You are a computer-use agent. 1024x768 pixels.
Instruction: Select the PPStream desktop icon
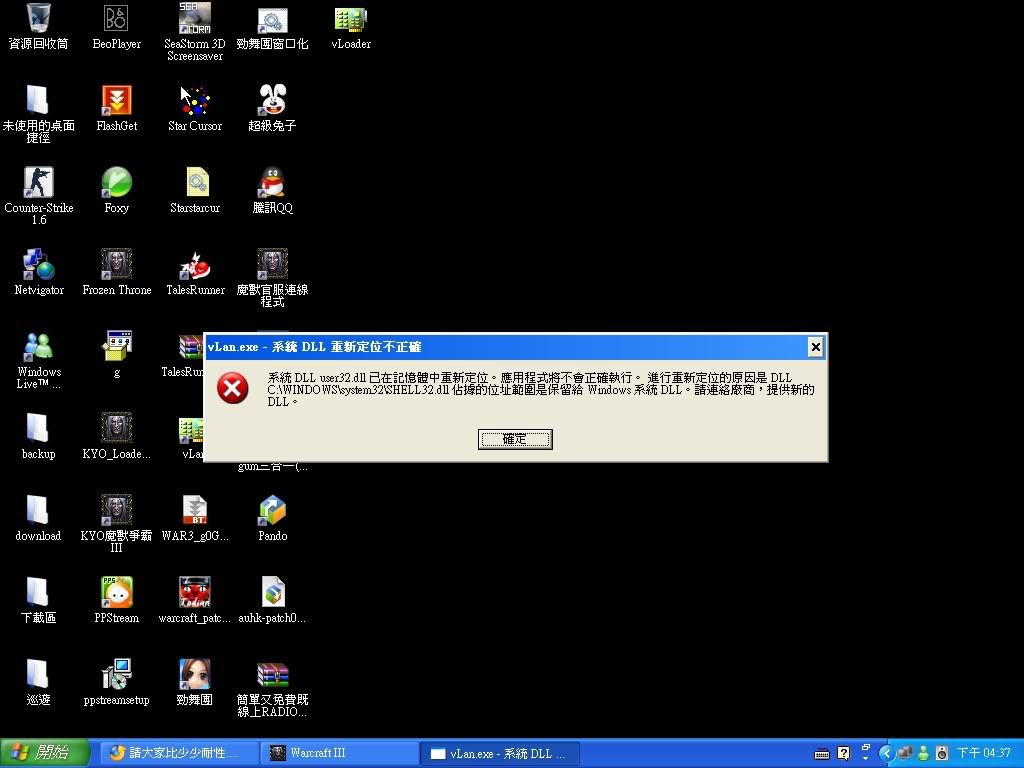point(116,593)
